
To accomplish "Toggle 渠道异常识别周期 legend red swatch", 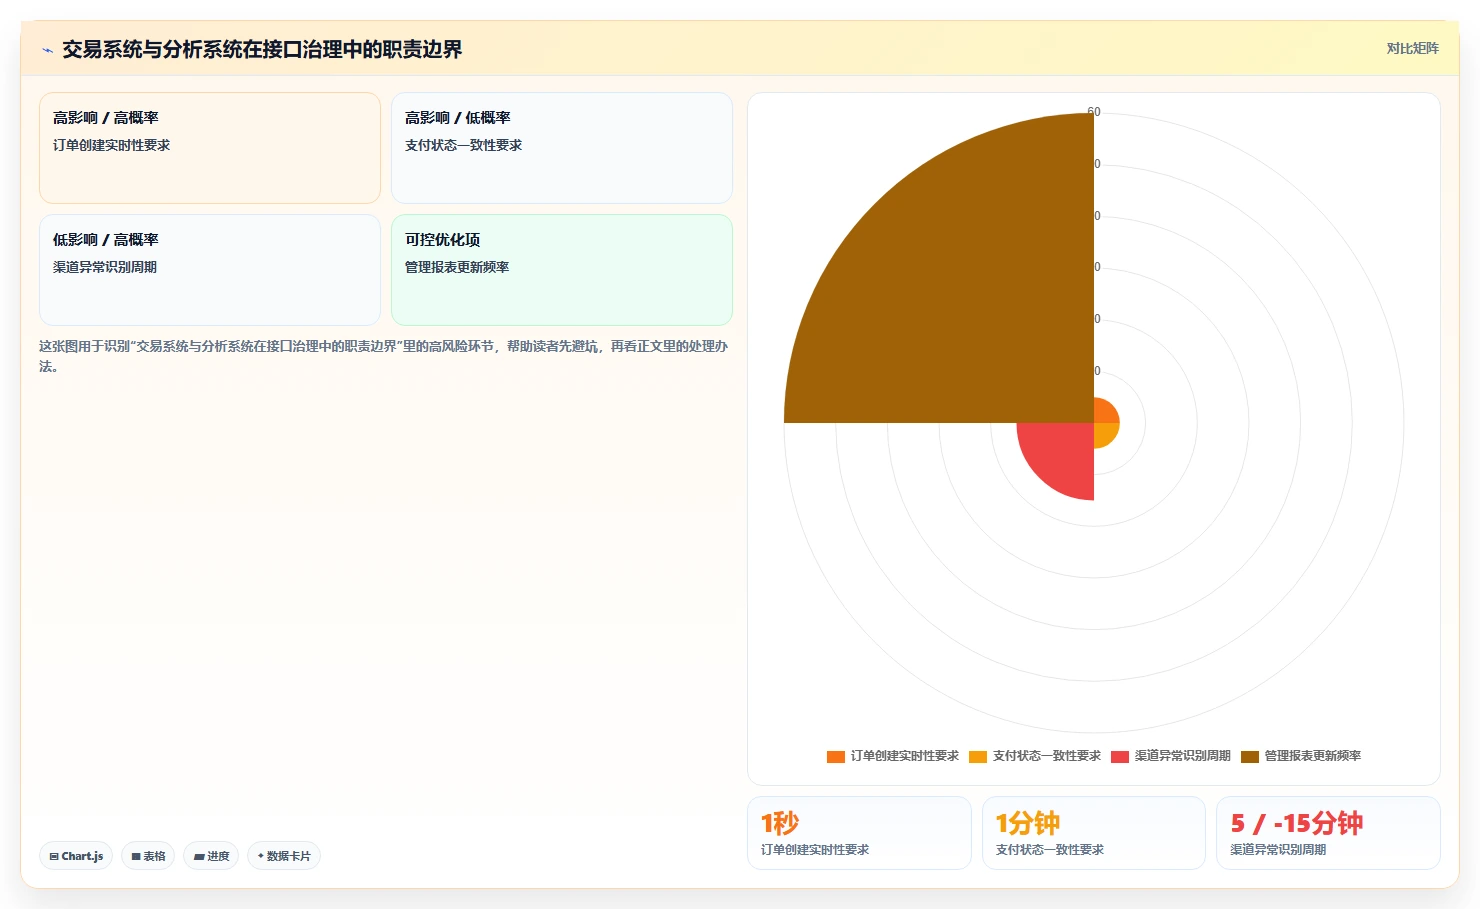I will click(x=1120, y=756).
